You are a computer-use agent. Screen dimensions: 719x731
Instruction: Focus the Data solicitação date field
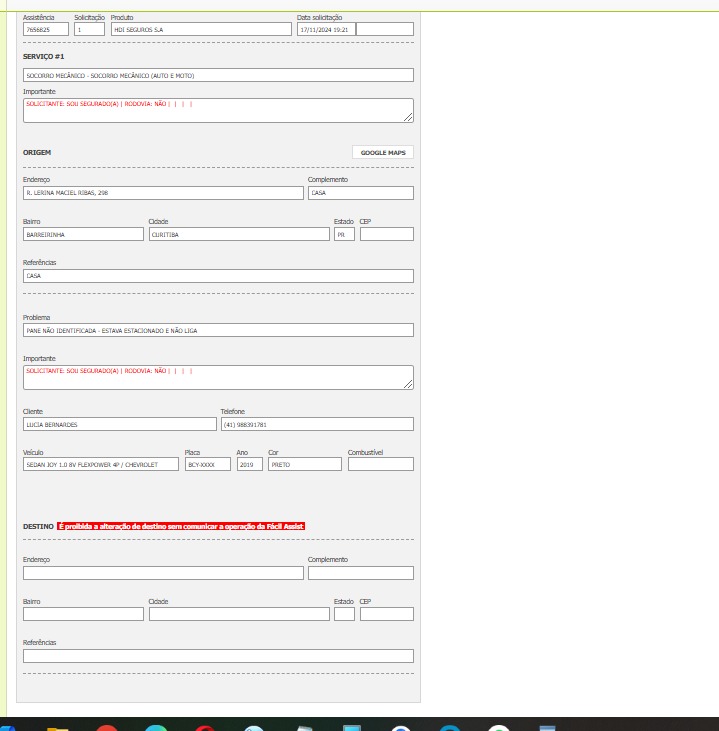(x=325, y=29)
